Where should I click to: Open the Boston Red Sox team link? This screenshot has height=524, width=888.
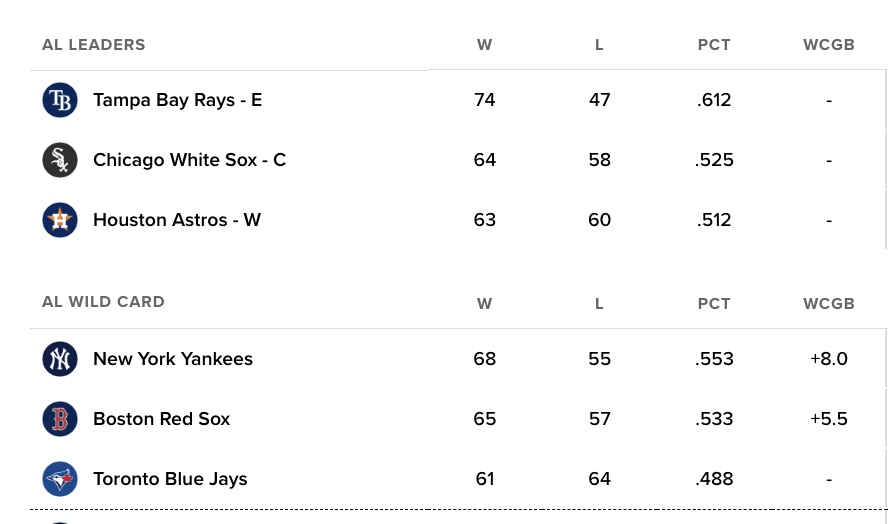(161, 419)
